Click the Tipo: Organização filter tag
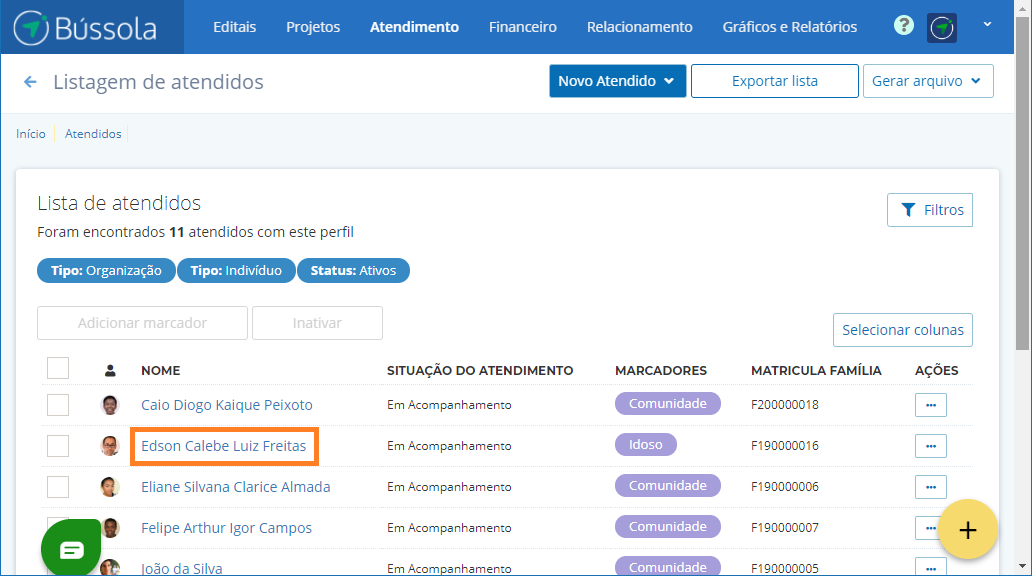This screenshot has width=1032, height=576. click(x=106, y=271)
